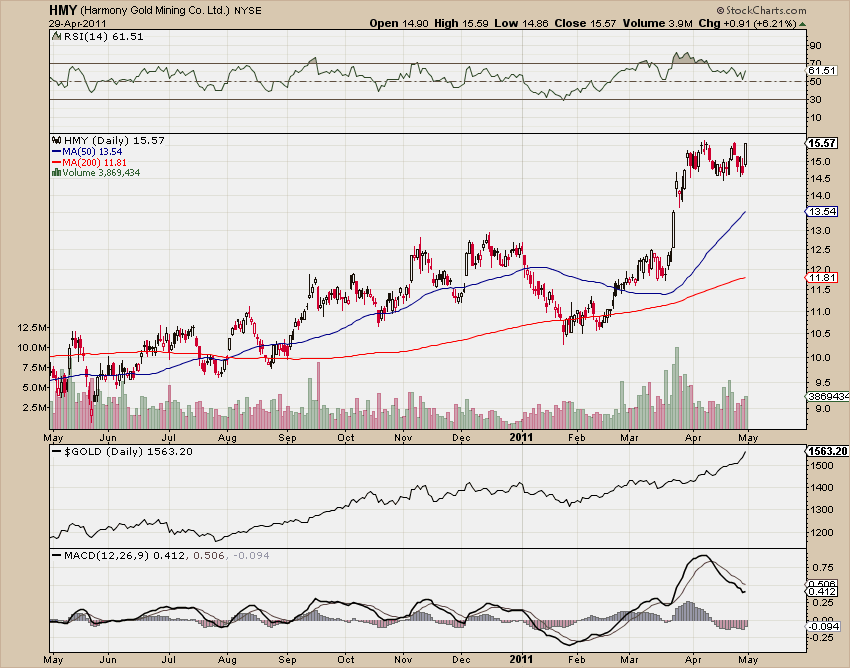Click the Sep label on price panel time axis

click(287, 438)
